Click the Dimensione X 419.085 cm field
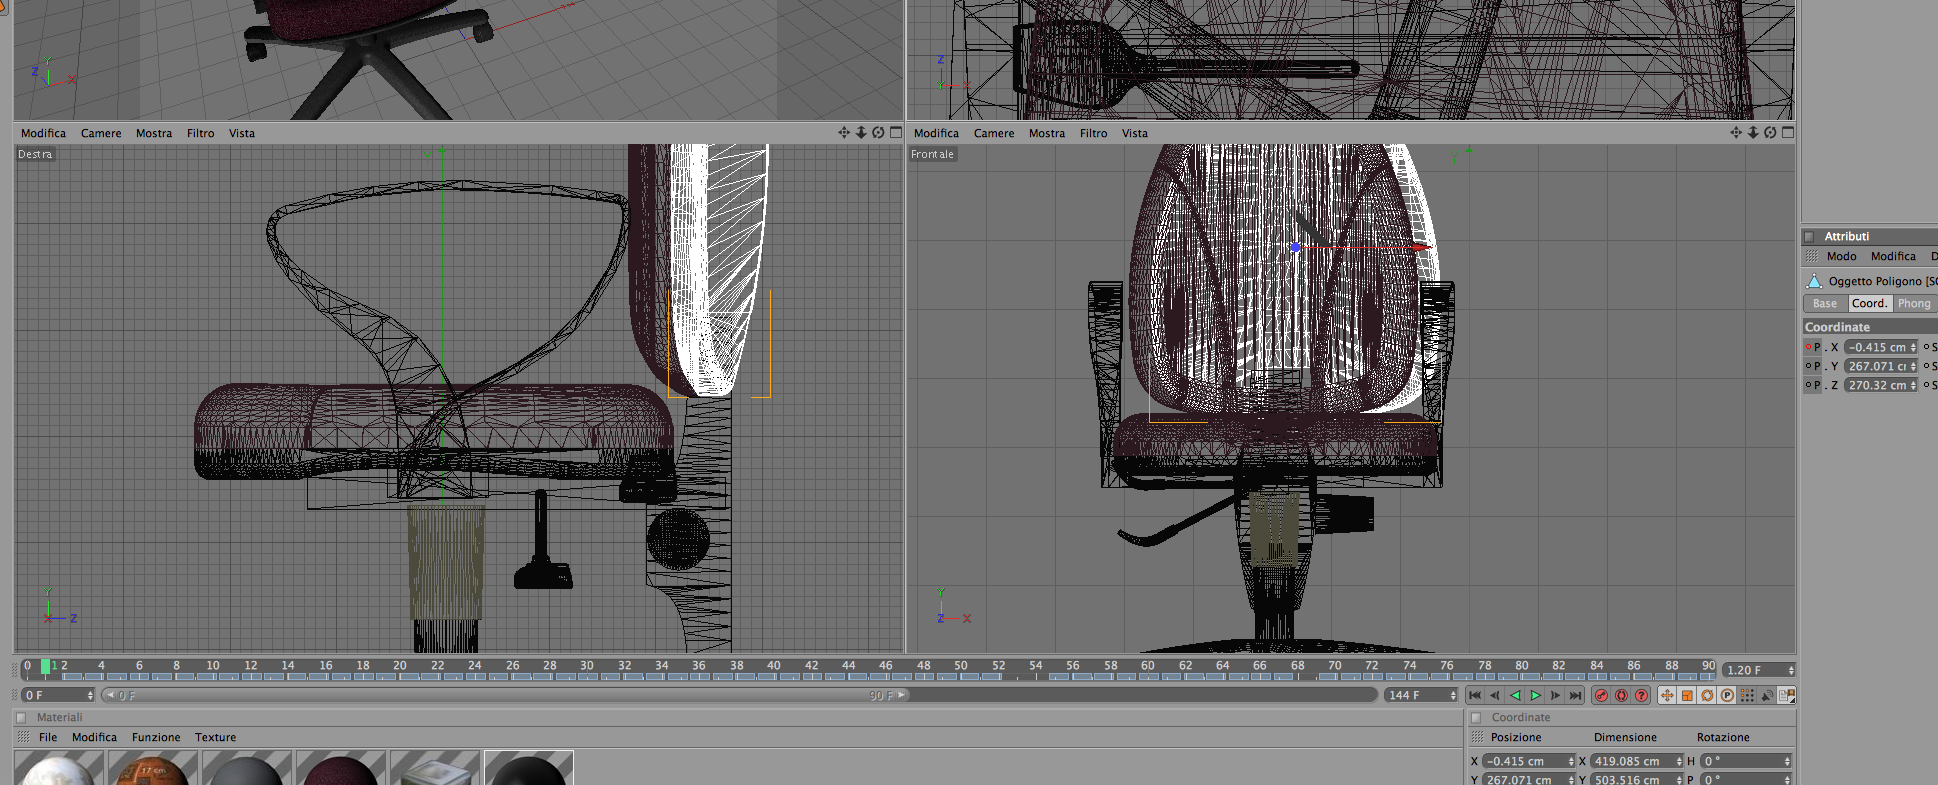Screen dimensions: 1938x785 tap(1637, 761)
